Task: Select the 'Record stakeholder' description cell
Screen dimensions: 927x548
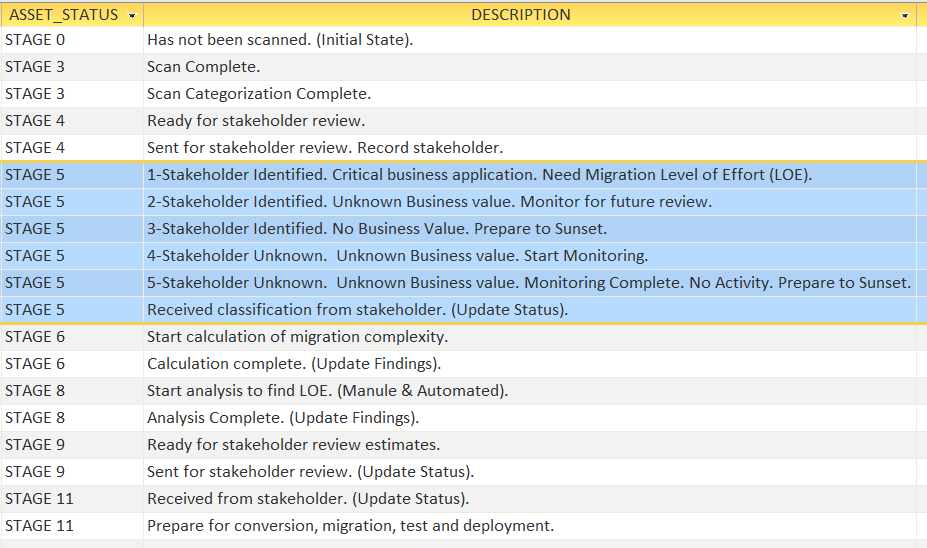Action: pos(325,148)
